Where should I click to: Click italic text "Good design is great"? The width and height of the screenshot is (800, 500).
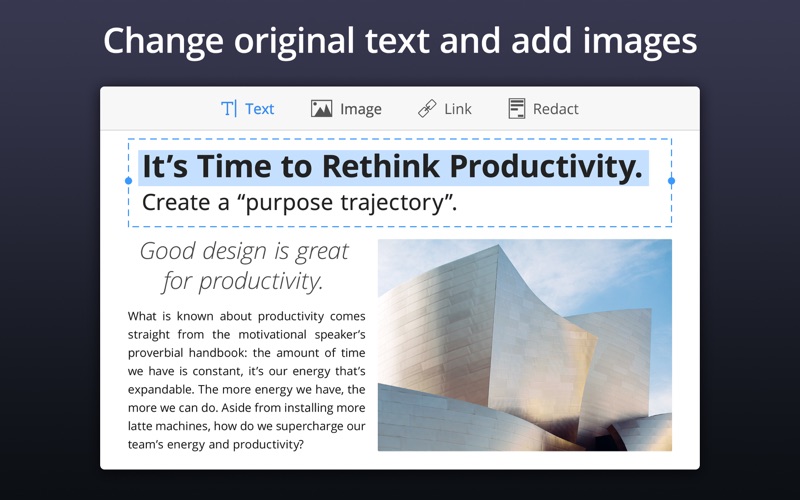tap(244, 251)
